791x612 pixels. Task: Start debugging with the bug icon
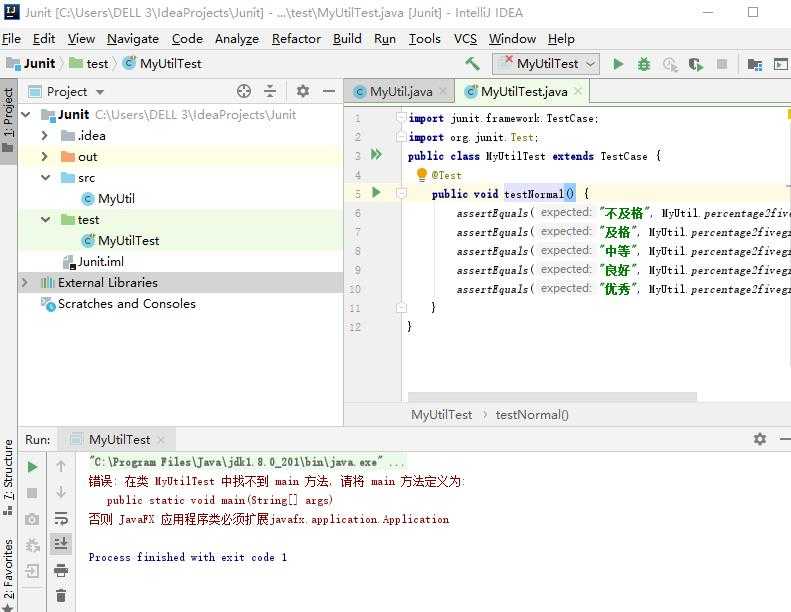coord(644,64)
